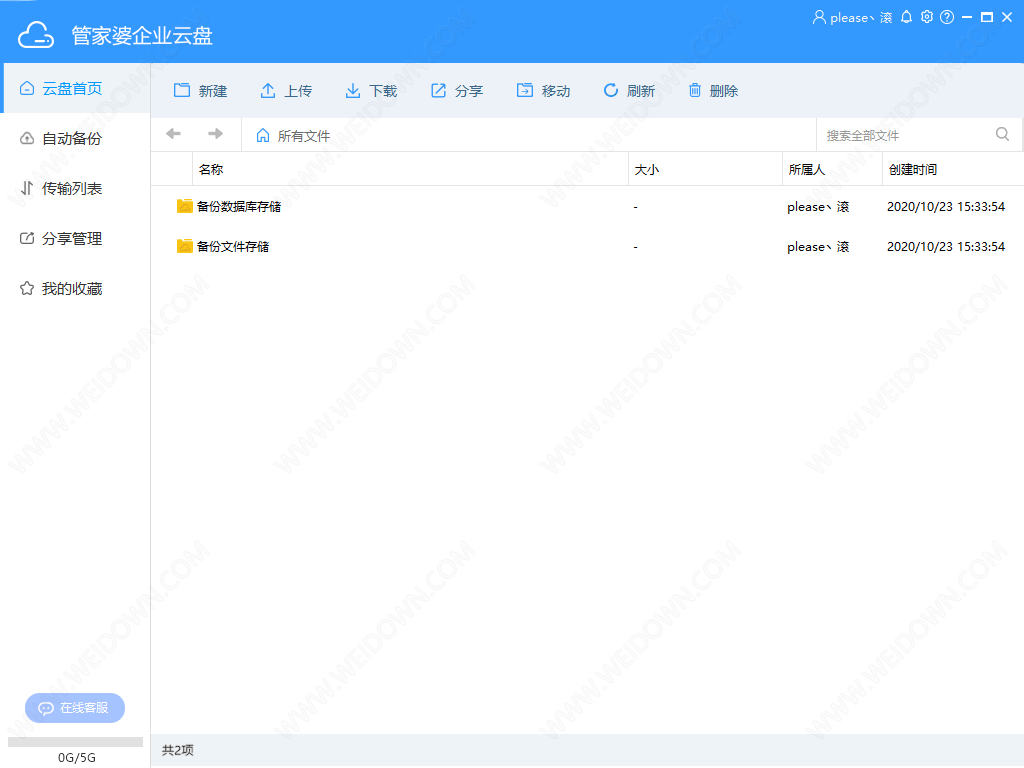Image resolution: width=1024 pixels, height=768 pixels.
Task: Open the help question mark icon
Action: (947, 18)
